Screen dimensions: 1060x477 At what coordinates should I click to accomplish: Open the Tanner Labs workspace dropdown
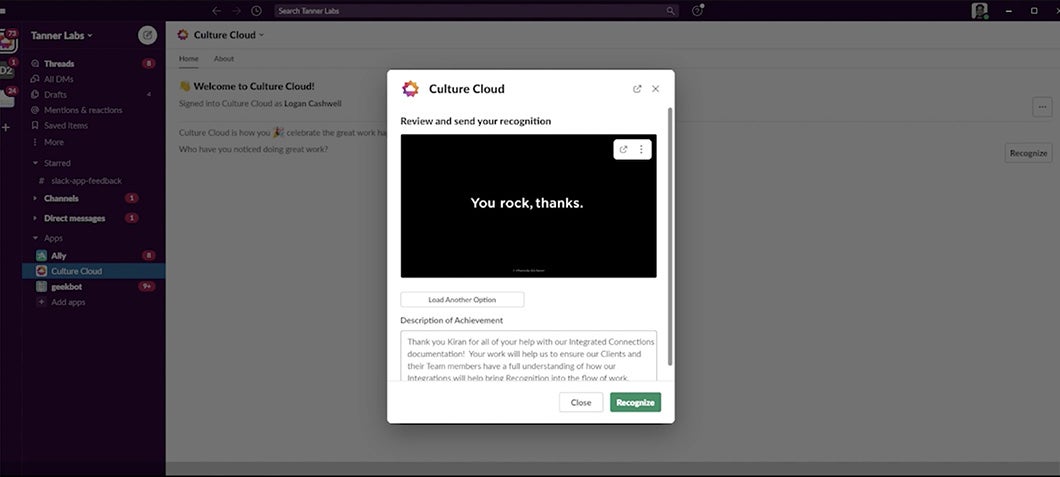pos(62,35)
